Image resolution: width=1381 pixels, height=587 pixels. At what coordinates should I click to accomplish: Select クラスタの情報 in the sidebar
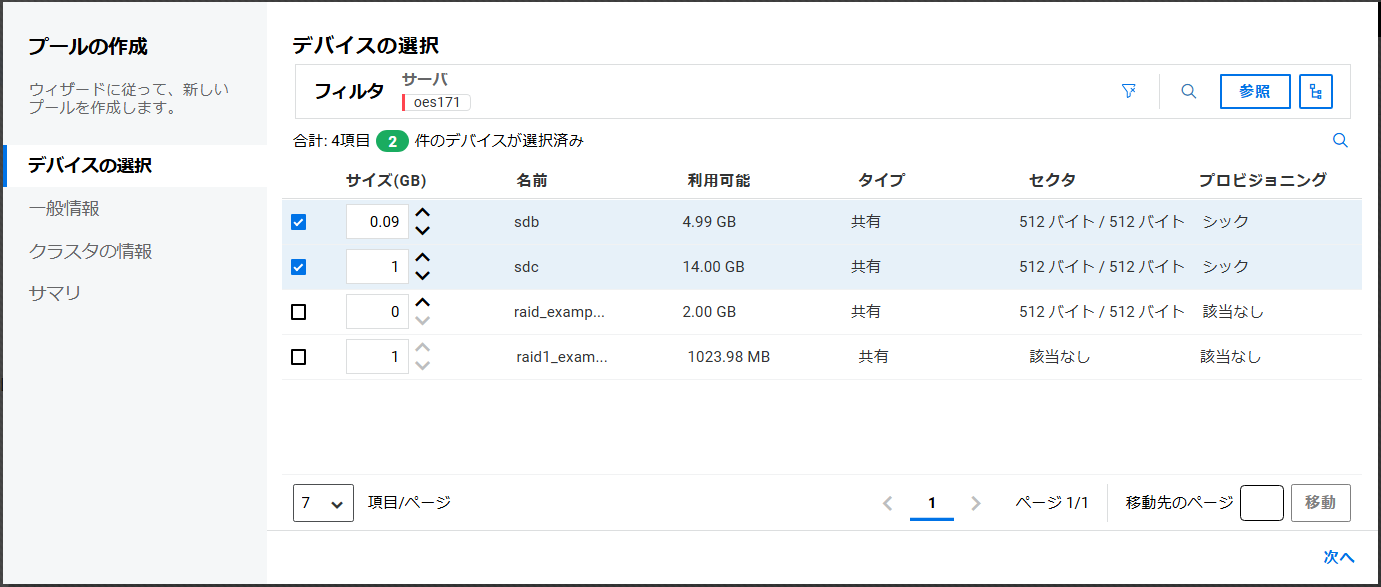tap(90, 251)
